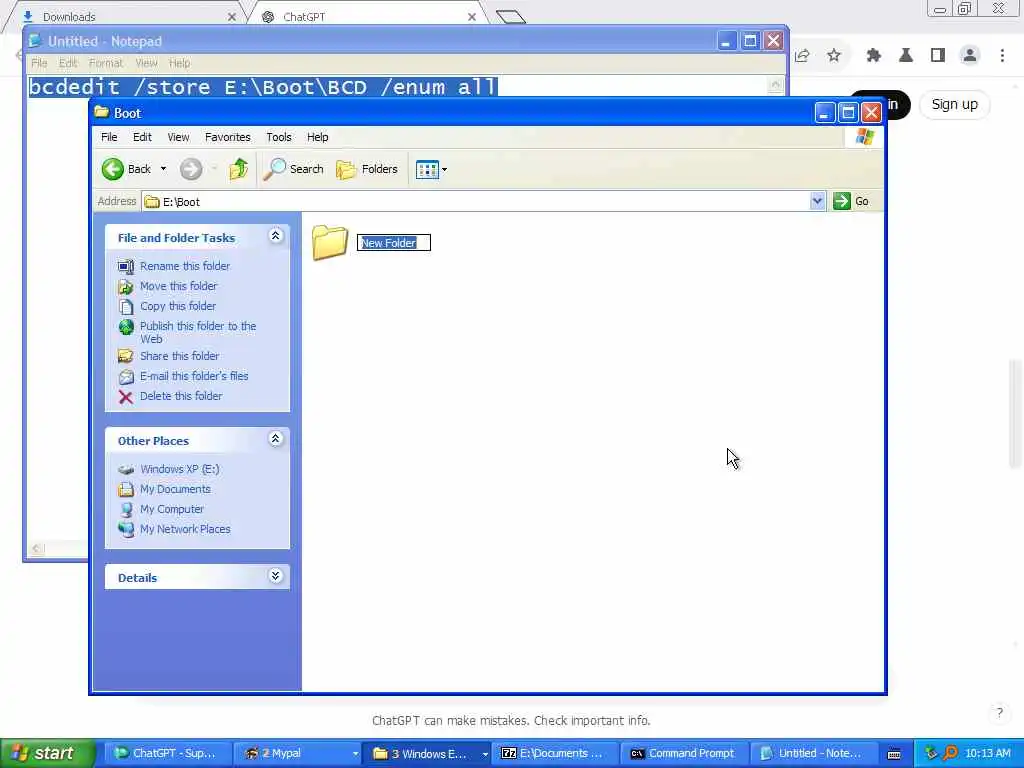Screen dimensions: 1024x768
Task: Click the Go button beside the address bar
Action: (852, 201)
